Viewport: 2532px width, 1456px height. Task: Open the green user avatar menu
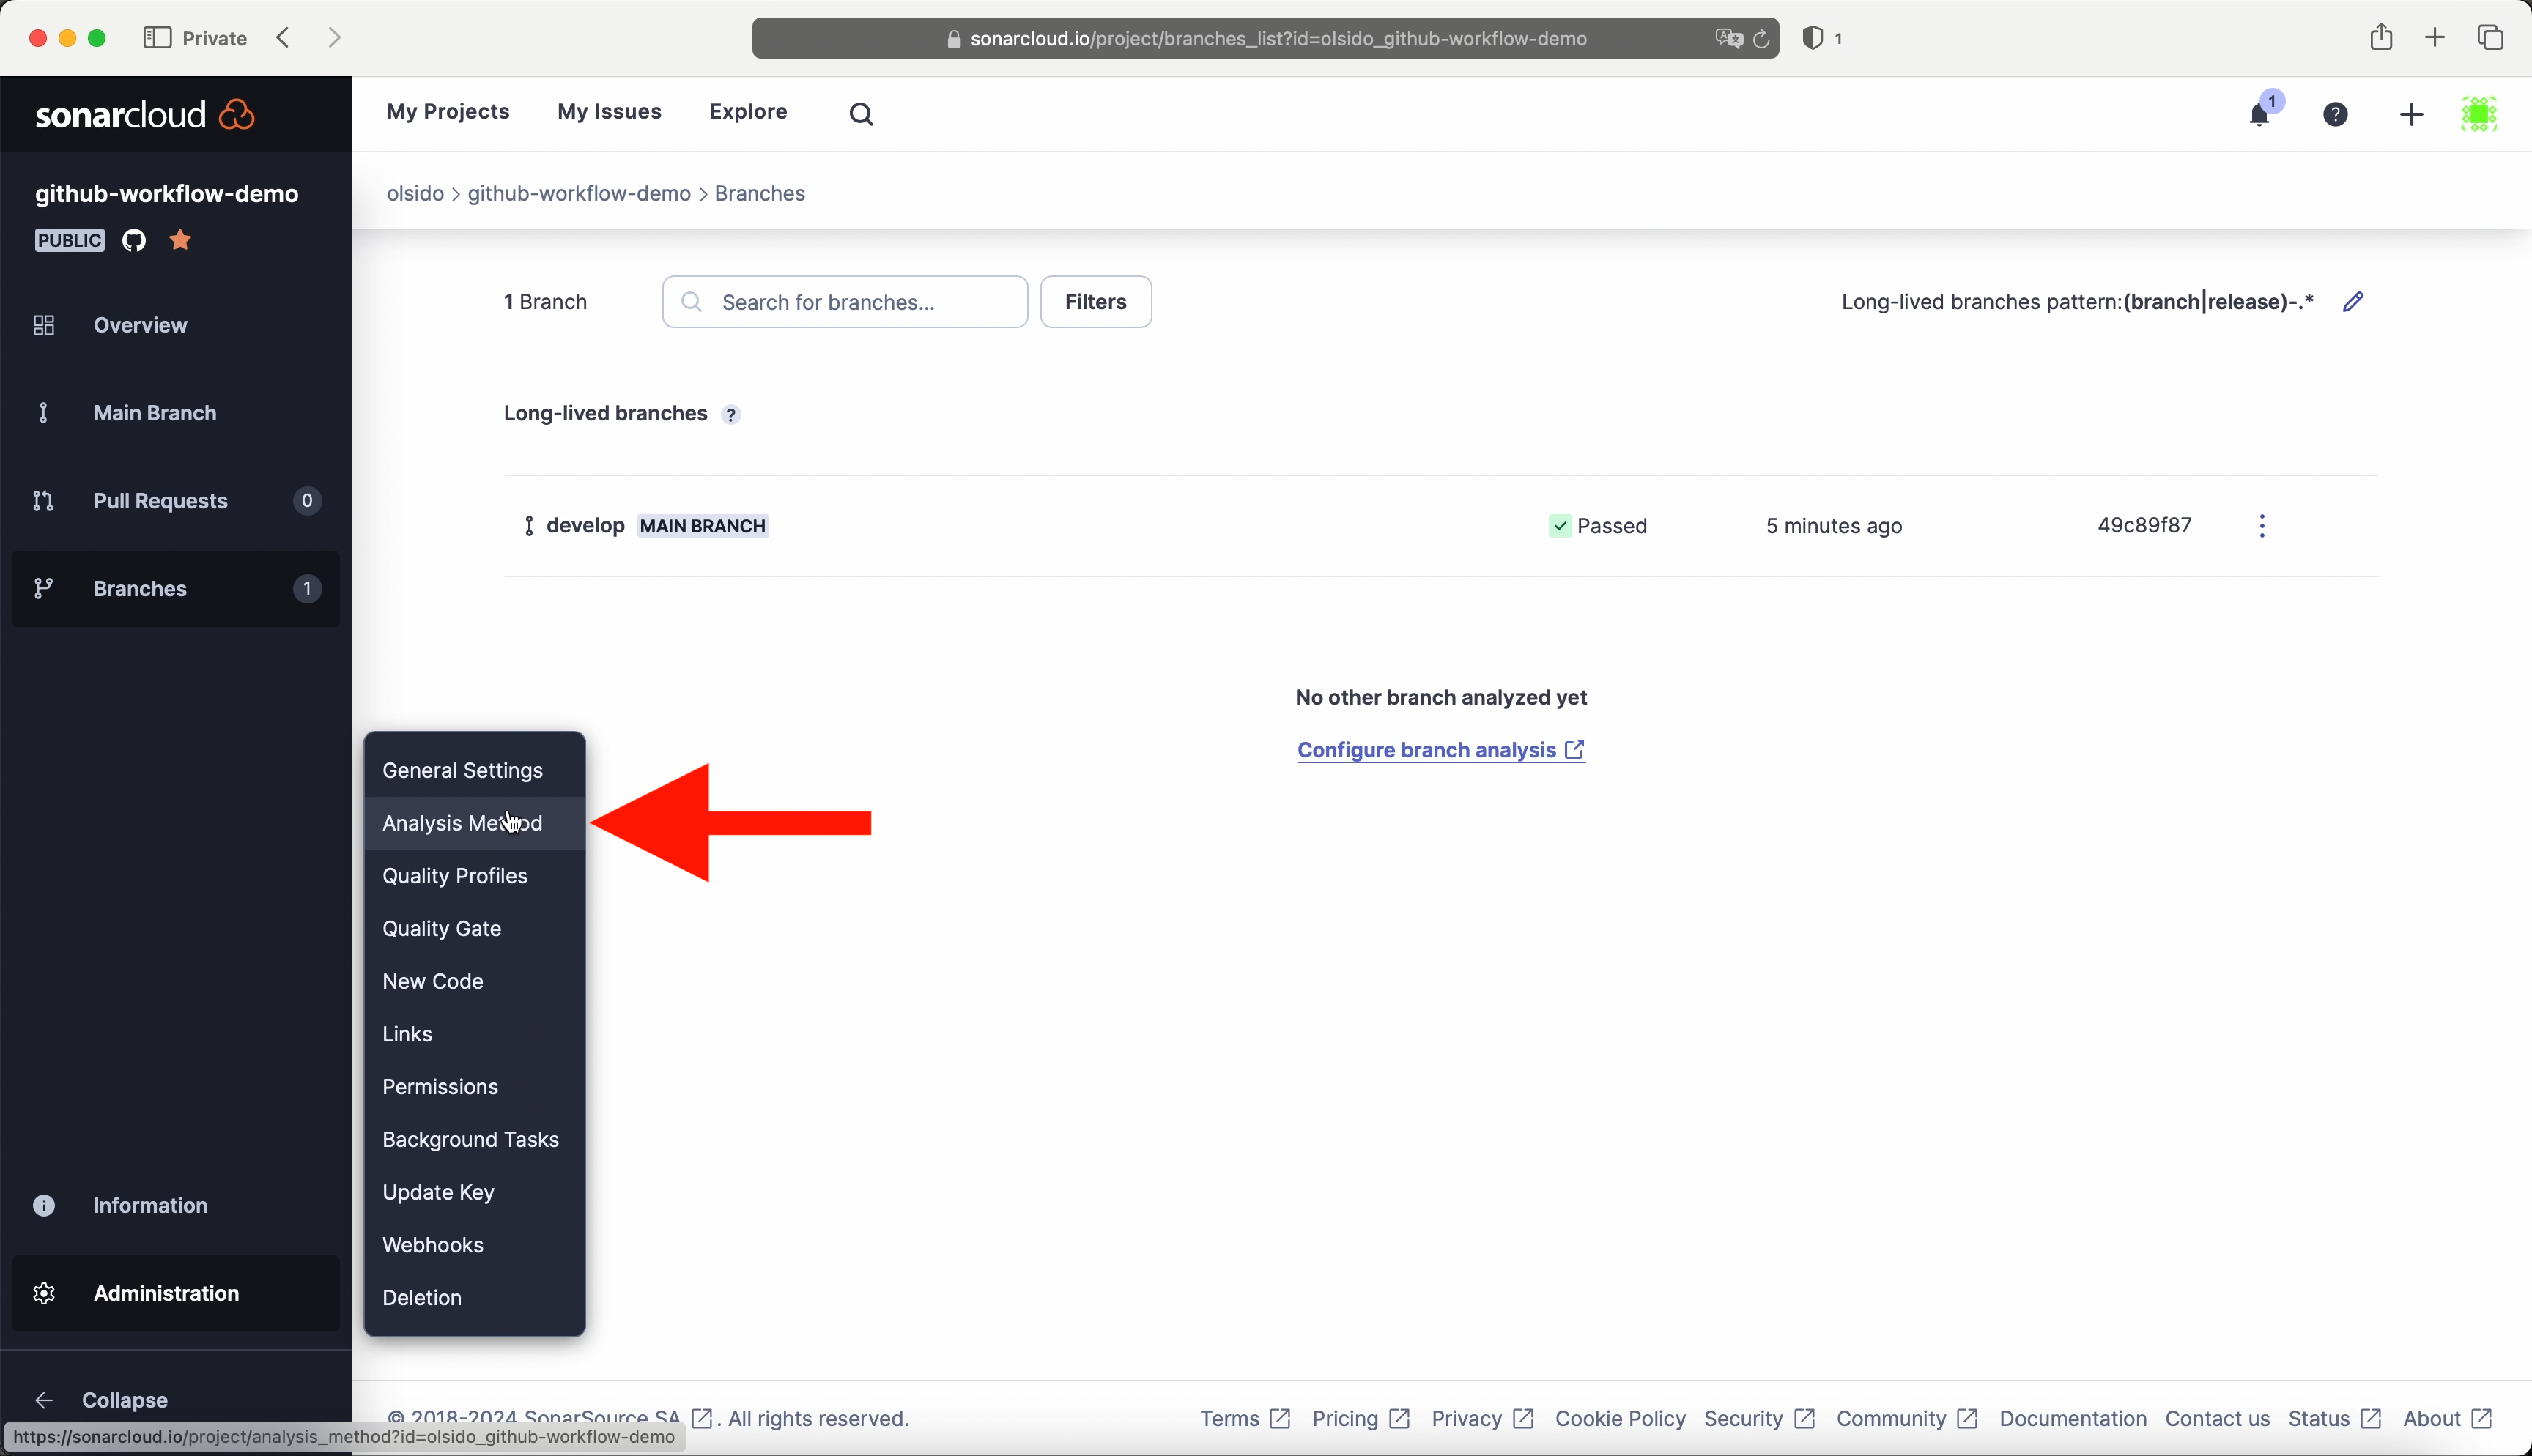tap(2479, 114)
